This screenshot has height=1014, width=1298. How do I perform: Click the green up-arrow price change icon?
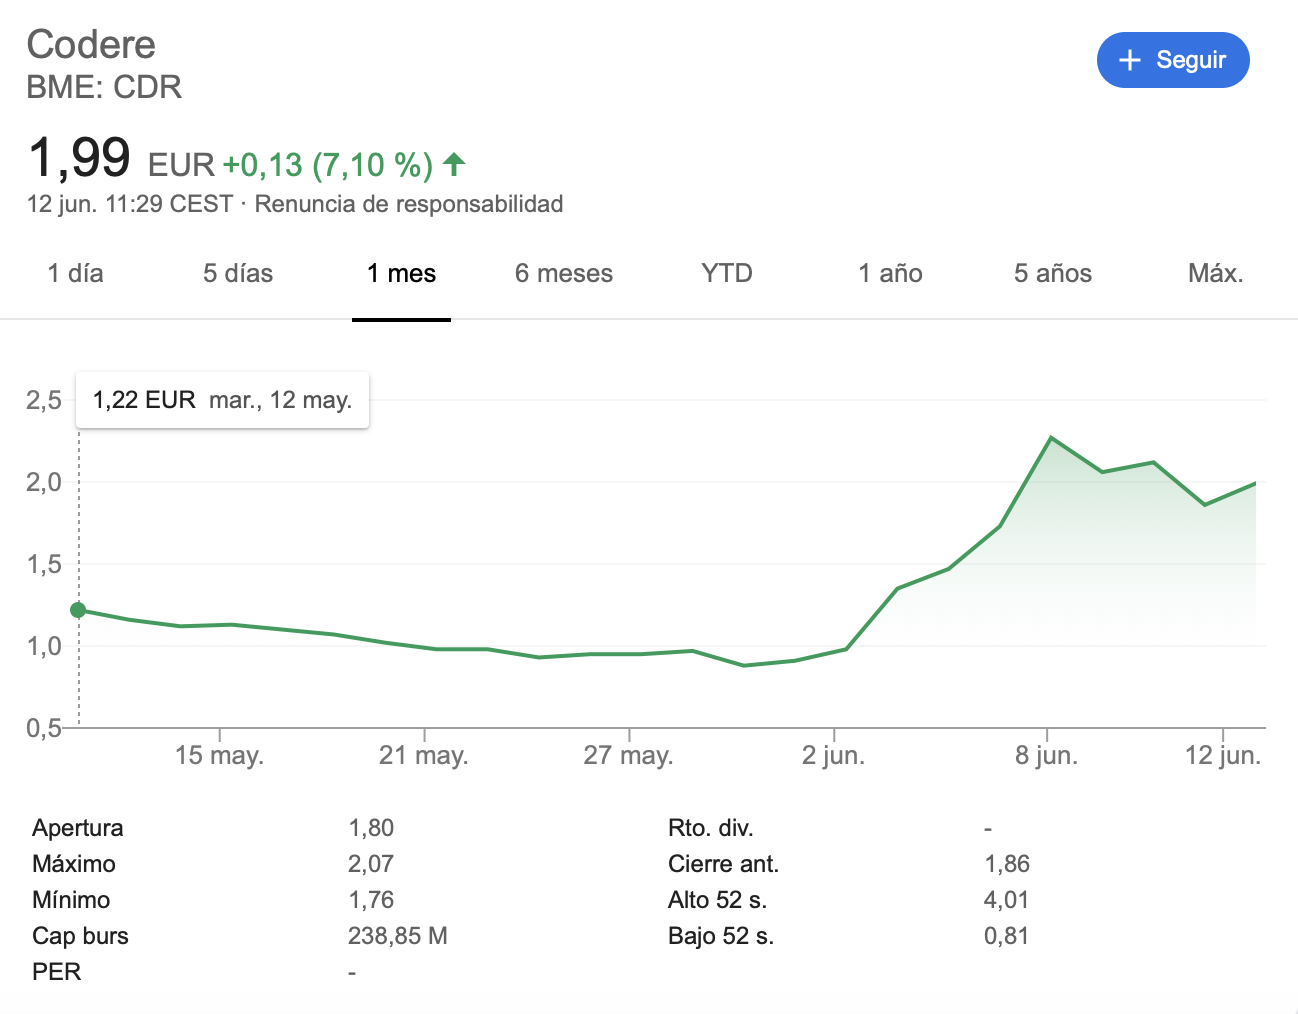click(454, 164)
